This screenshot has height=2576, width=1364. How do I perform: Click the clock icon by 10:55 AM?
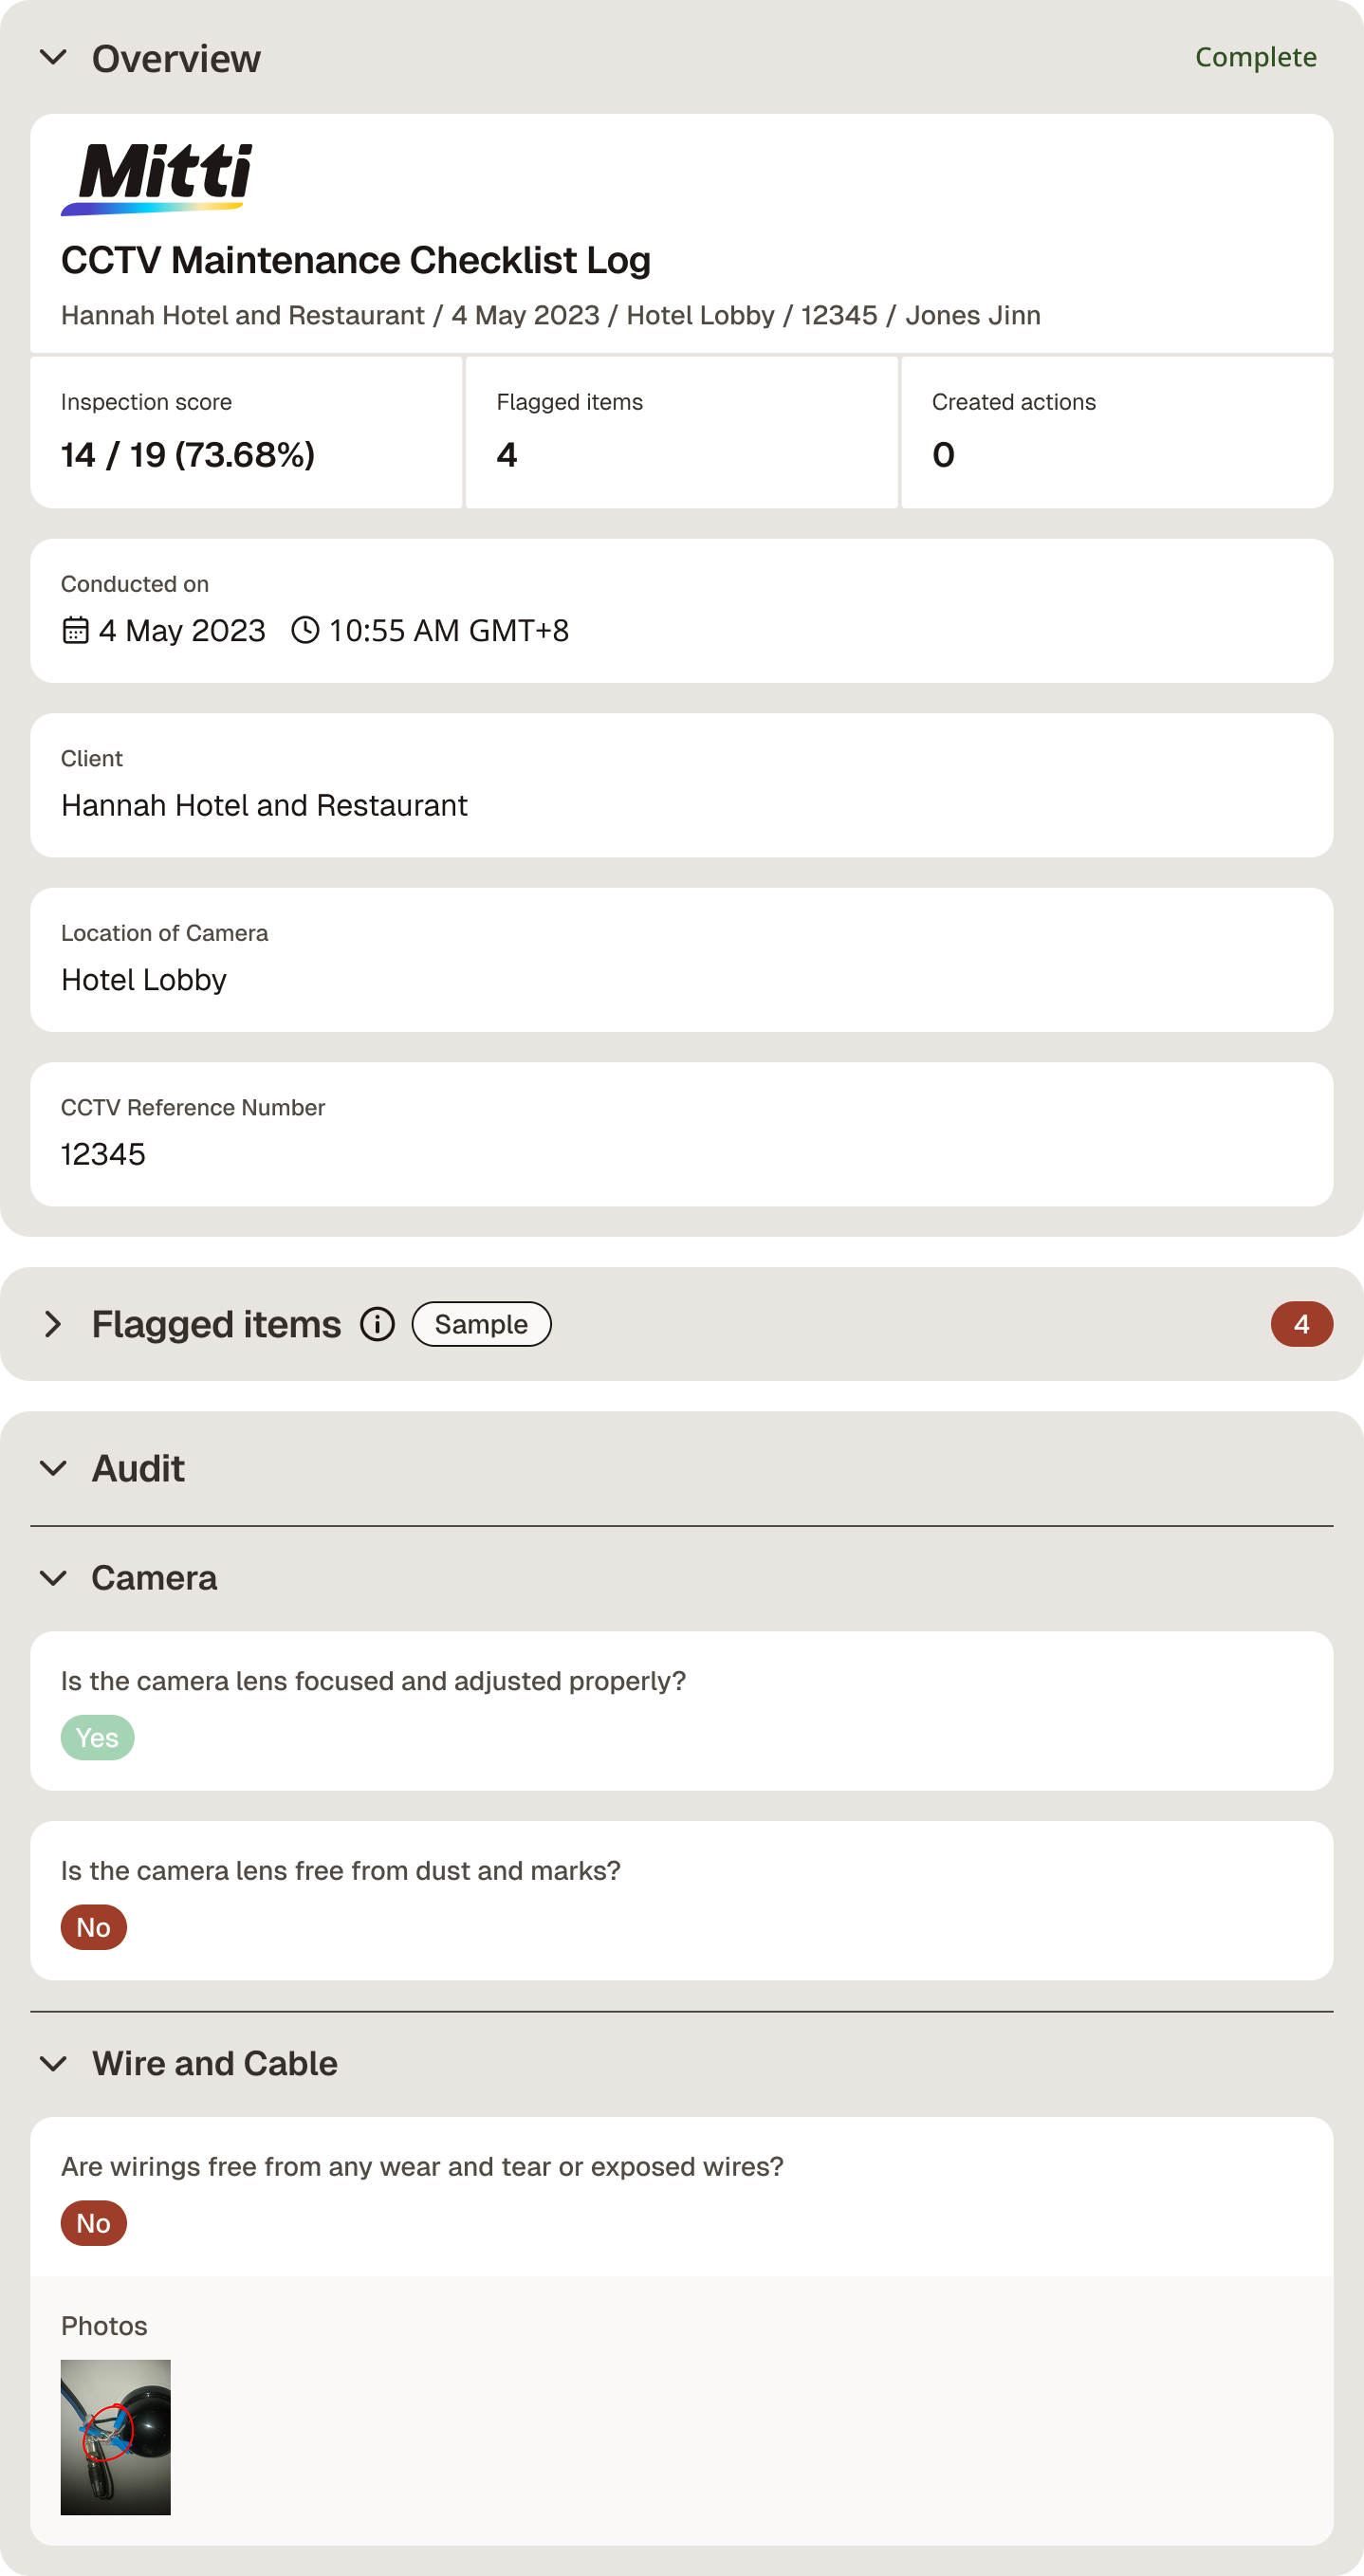tap(305, 630)
